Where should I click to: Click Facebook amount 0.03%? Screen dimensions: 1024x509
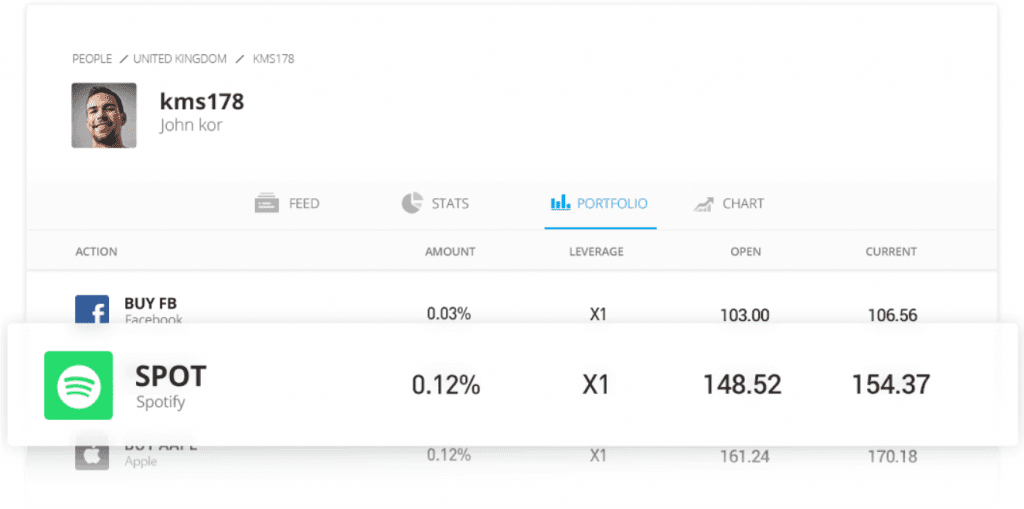(x=449, y=314)
